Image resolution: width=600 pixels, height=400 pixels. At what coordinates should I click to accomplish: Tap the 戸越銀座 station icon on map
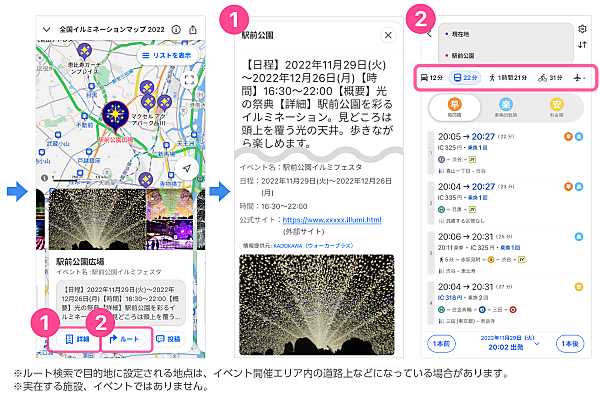[89, 152]
